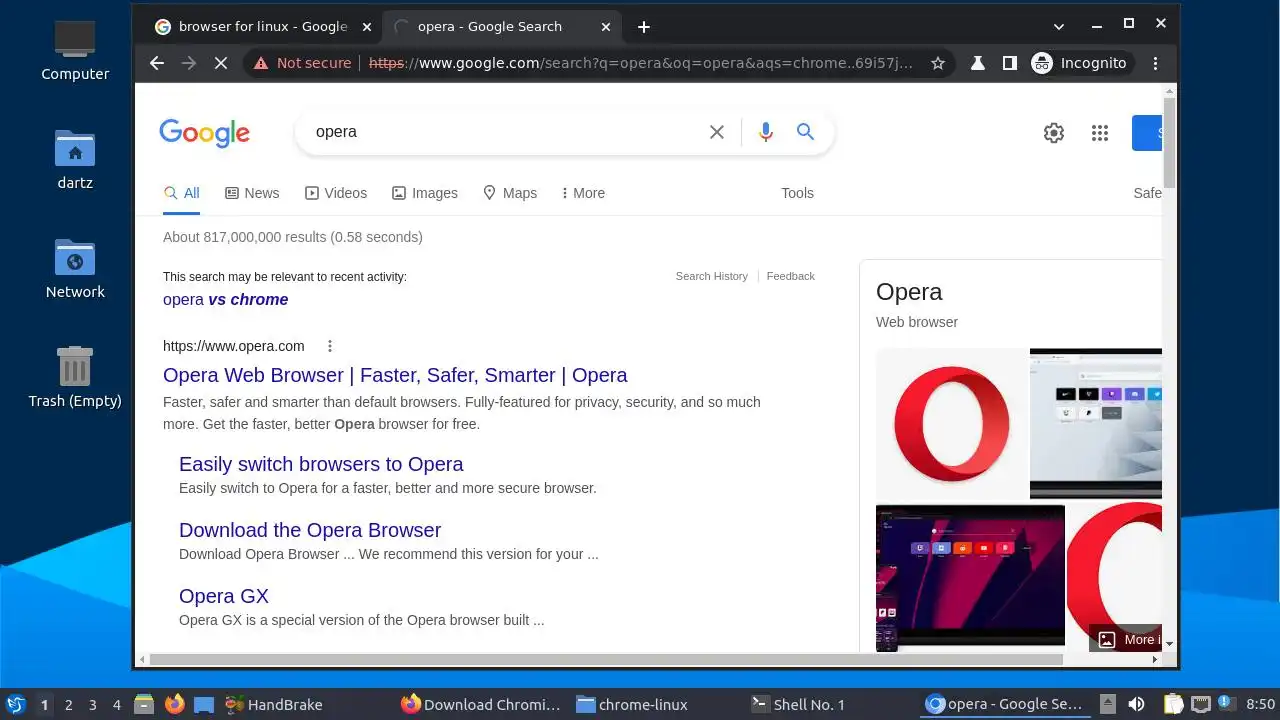Click the horizontal scrollbar thumb
The width and height of the screenshot is (1280, 720).
click(606, 659)
